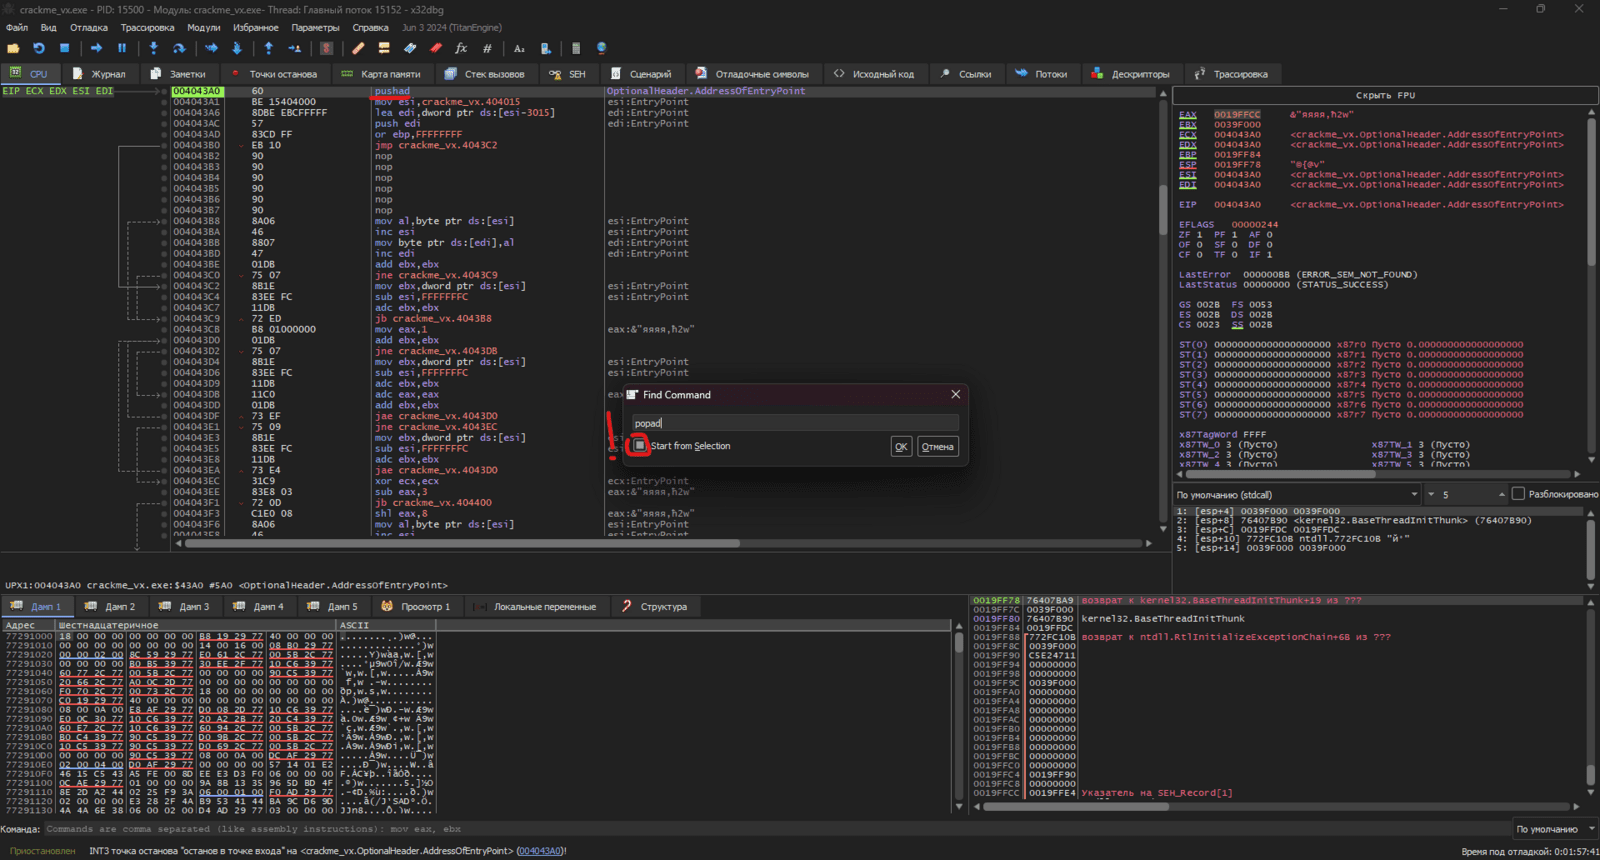
Task: Open the Дескрипторы tab
Action: (1130, 74)
